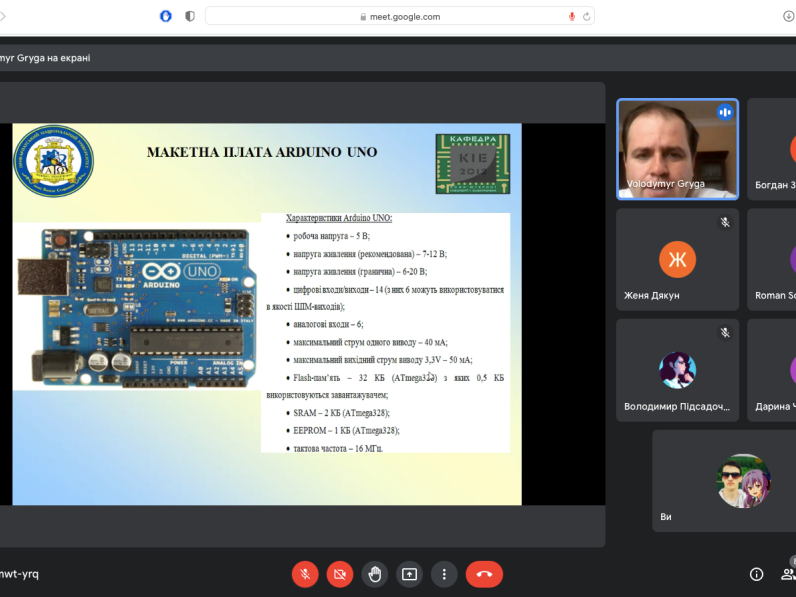Select the Володимир Підсадоч... participant tile

click(x=677, y=369)
